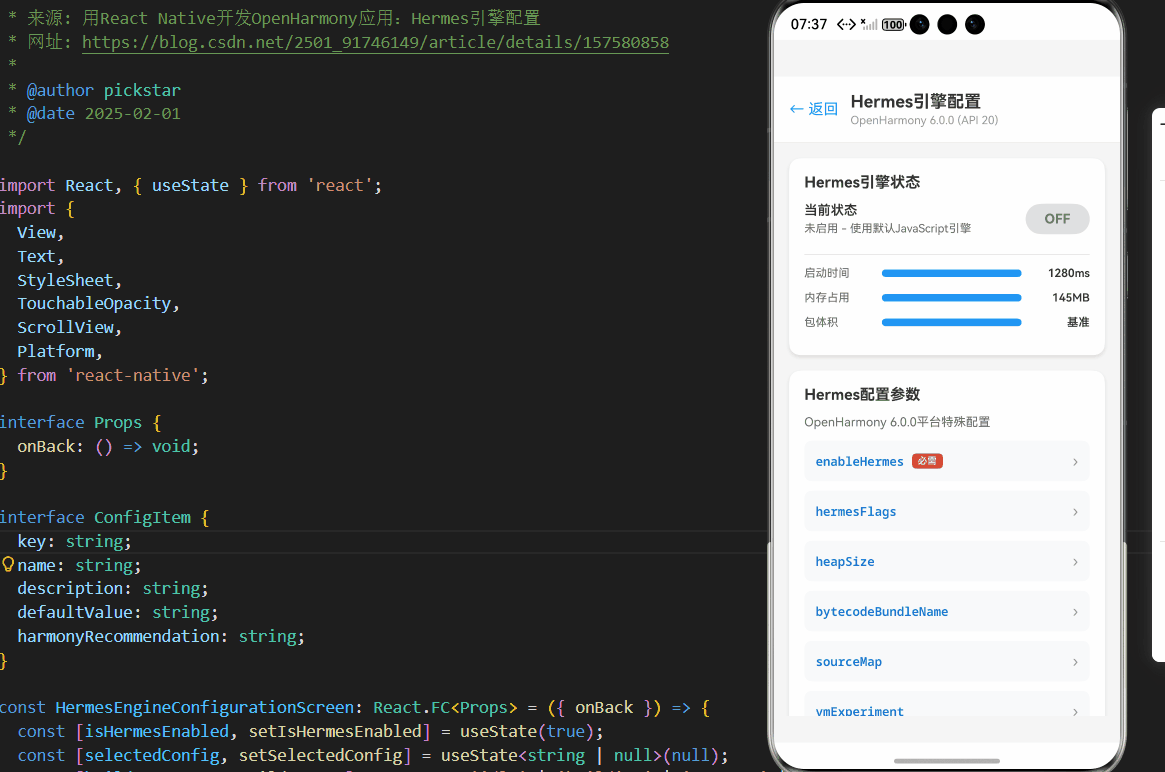Open the heapSize config row

click(x=947, y=562)
